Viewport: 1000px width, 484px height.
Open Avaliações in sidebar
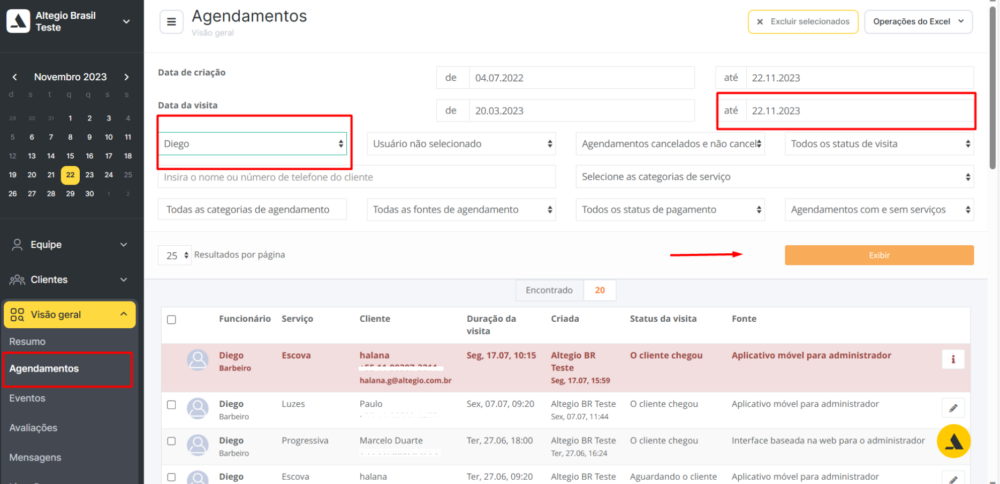pos(33,428)
